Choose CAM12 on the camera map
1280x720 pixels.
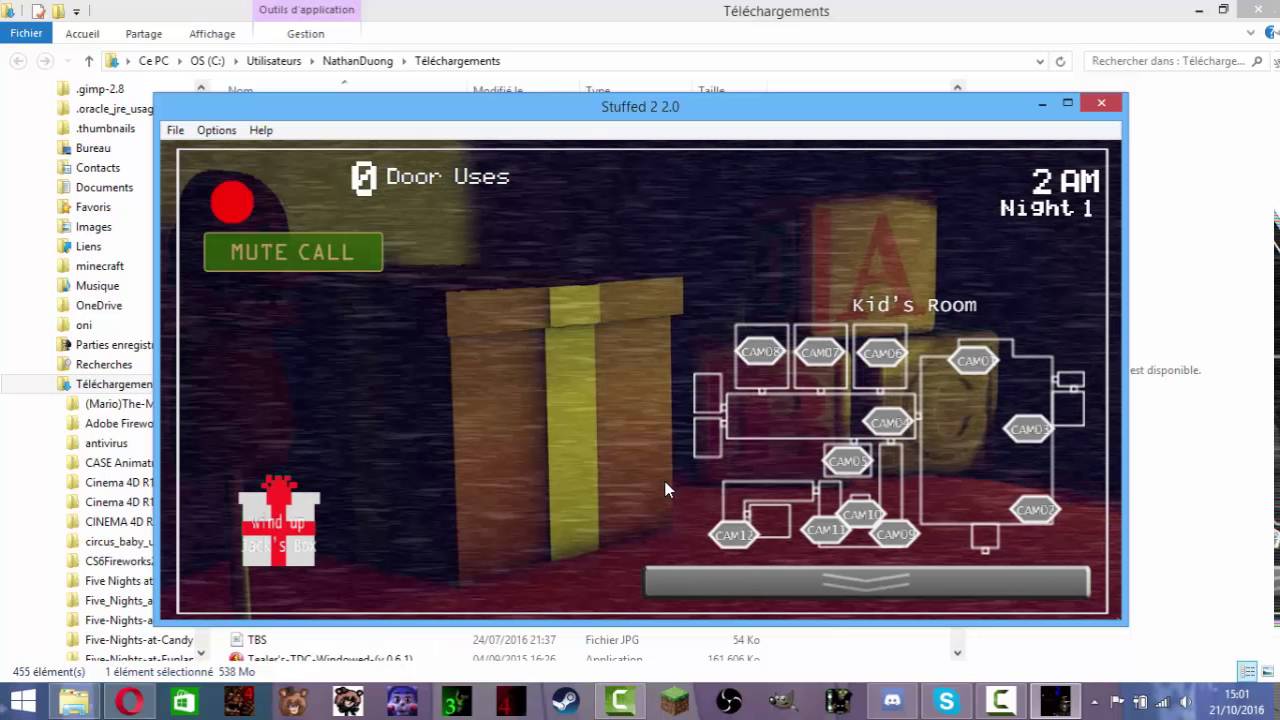tap(733, 535)
